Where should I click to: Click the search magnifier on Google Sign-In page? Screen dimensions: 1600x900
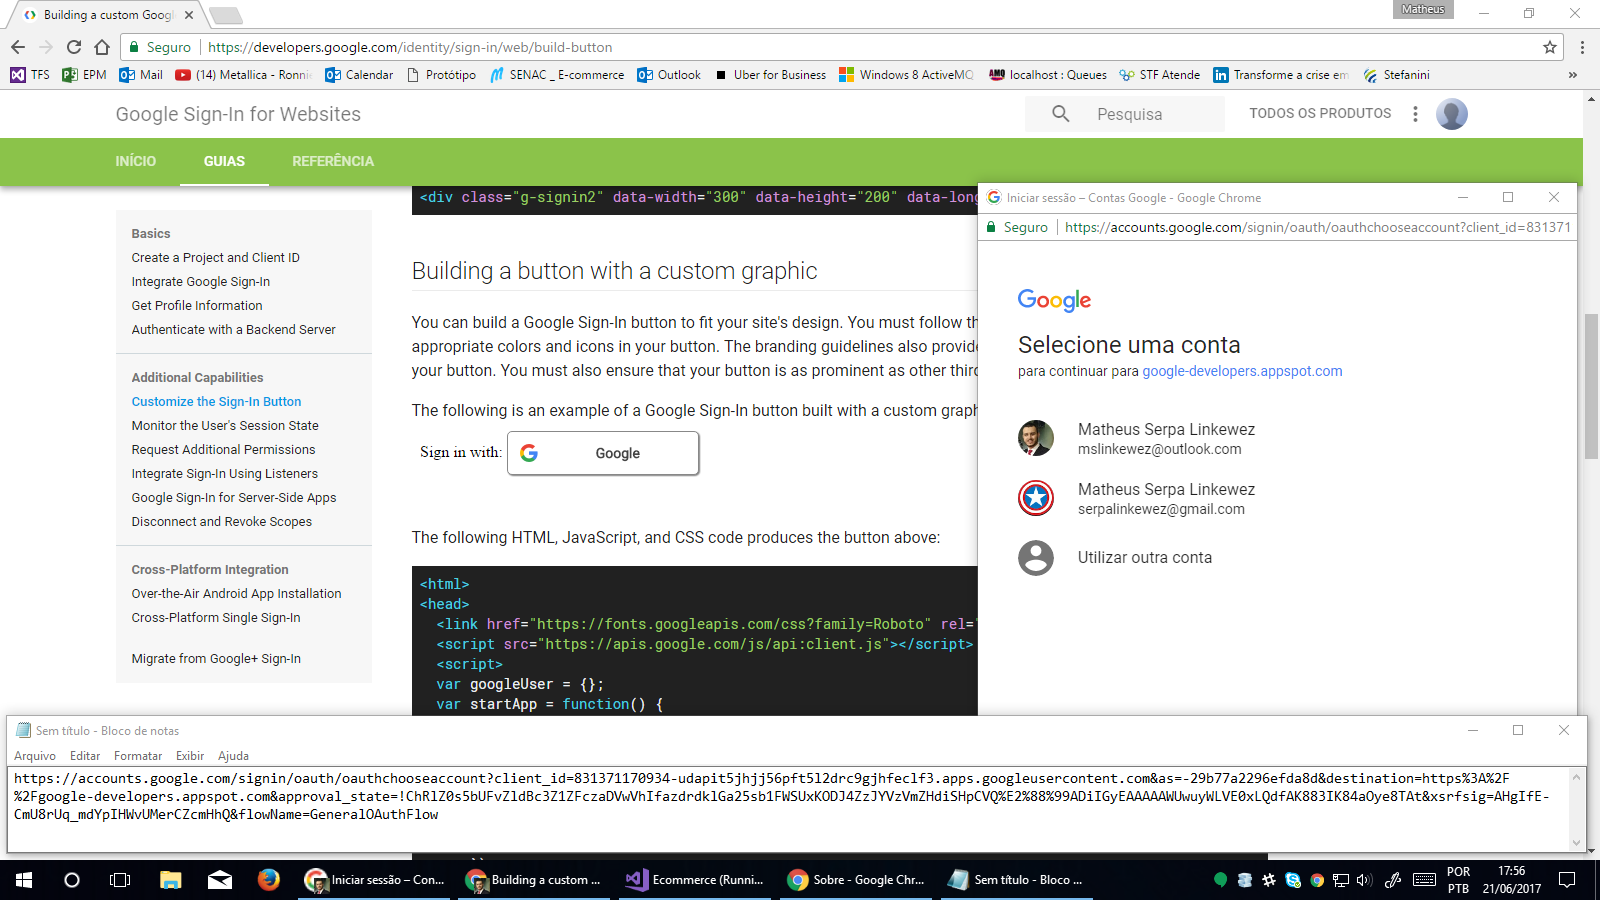click(x=1060, y=114)
